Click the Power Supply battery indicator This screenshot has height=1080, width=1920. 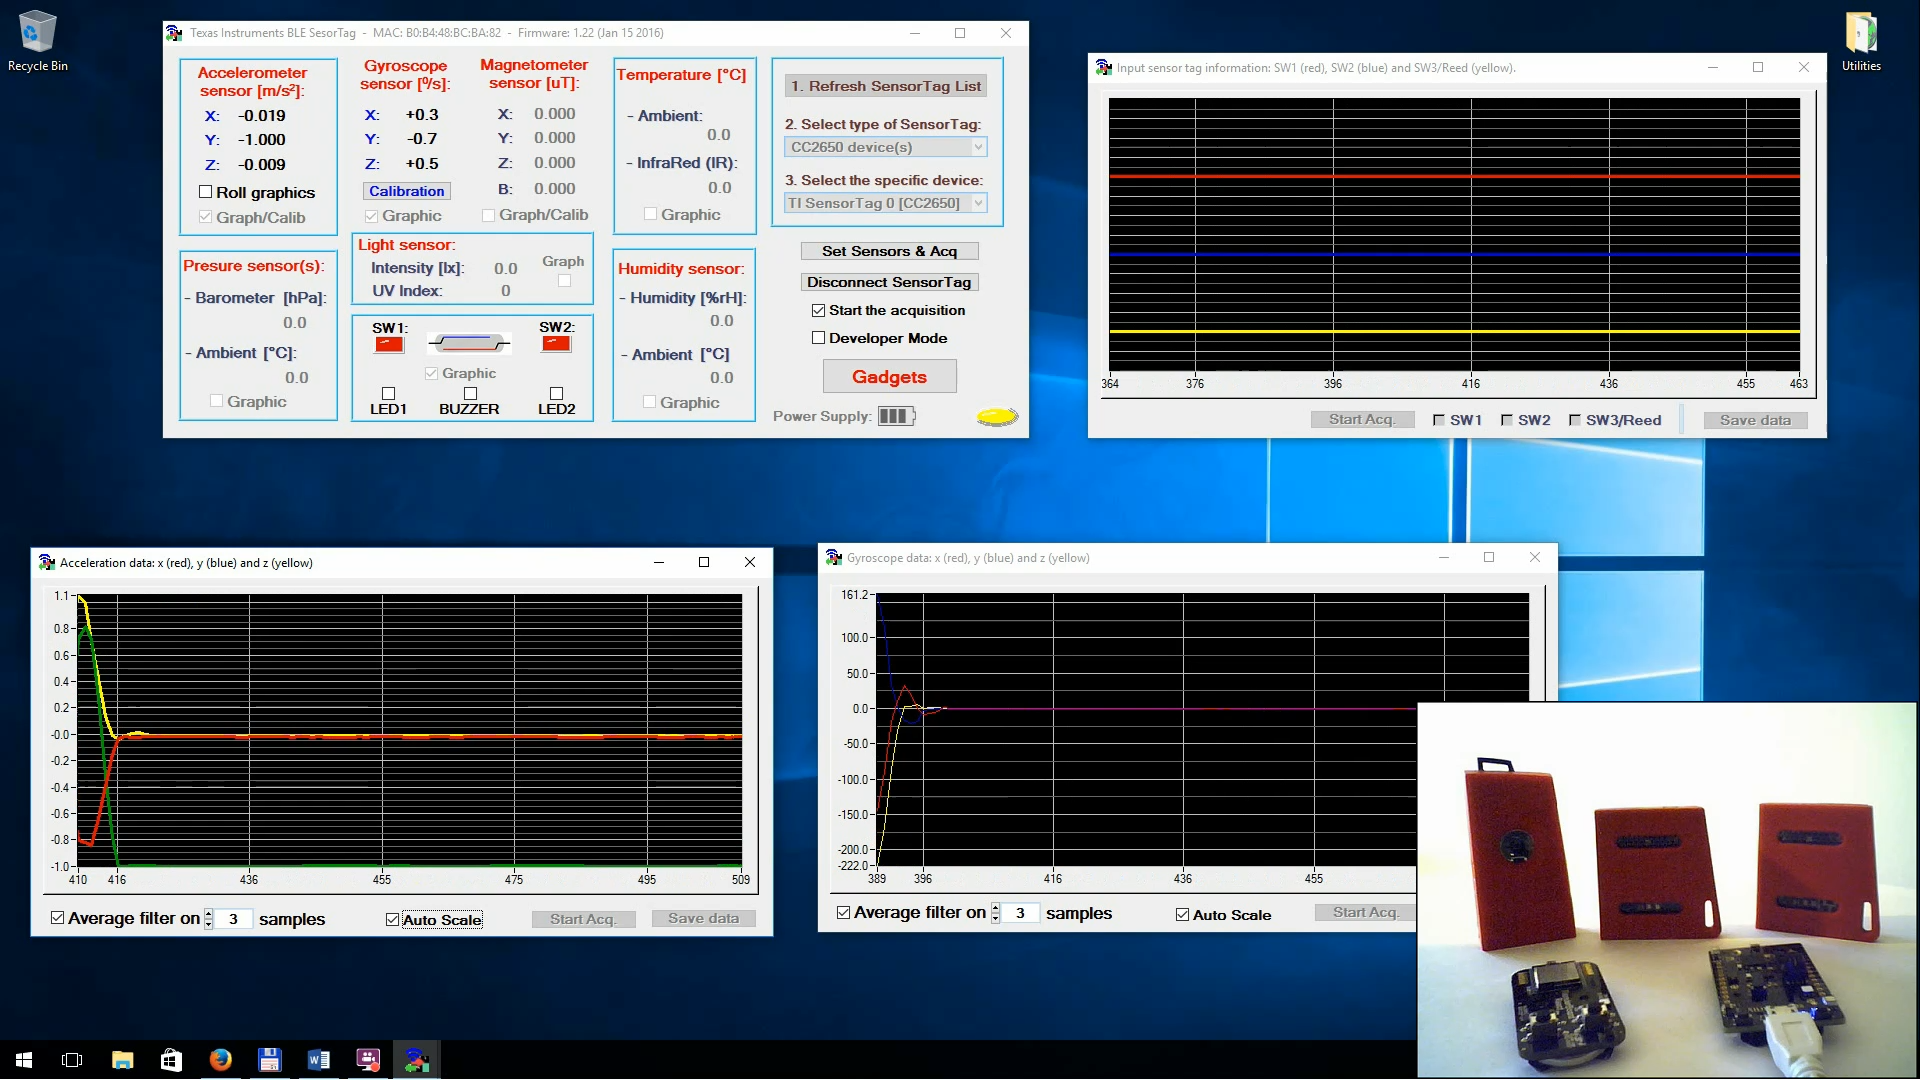[x=895, y=416]
